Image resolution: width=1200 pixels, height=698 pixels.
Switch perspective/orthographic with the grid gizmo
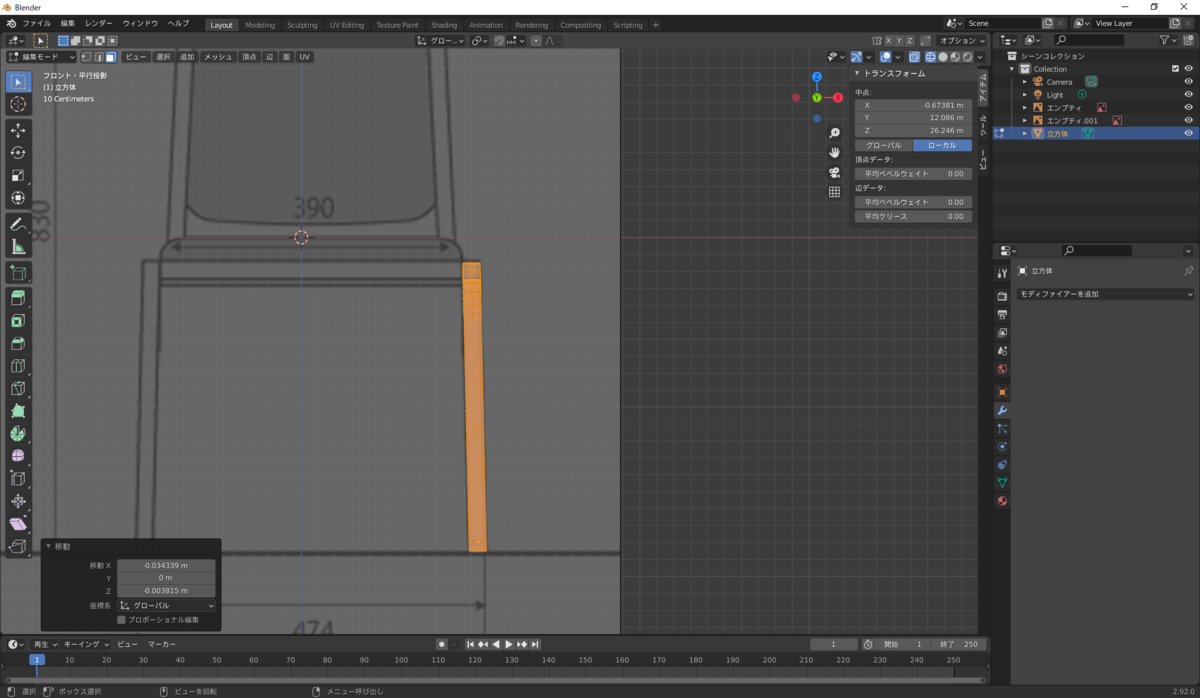coord(834,192)
